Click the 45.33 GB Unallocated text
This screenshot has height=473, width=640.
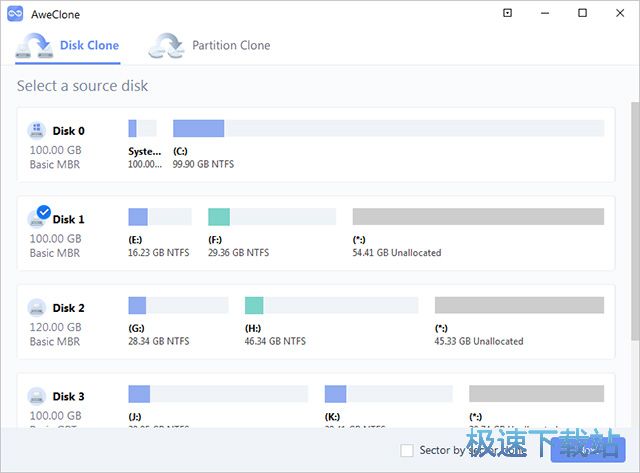479,341
